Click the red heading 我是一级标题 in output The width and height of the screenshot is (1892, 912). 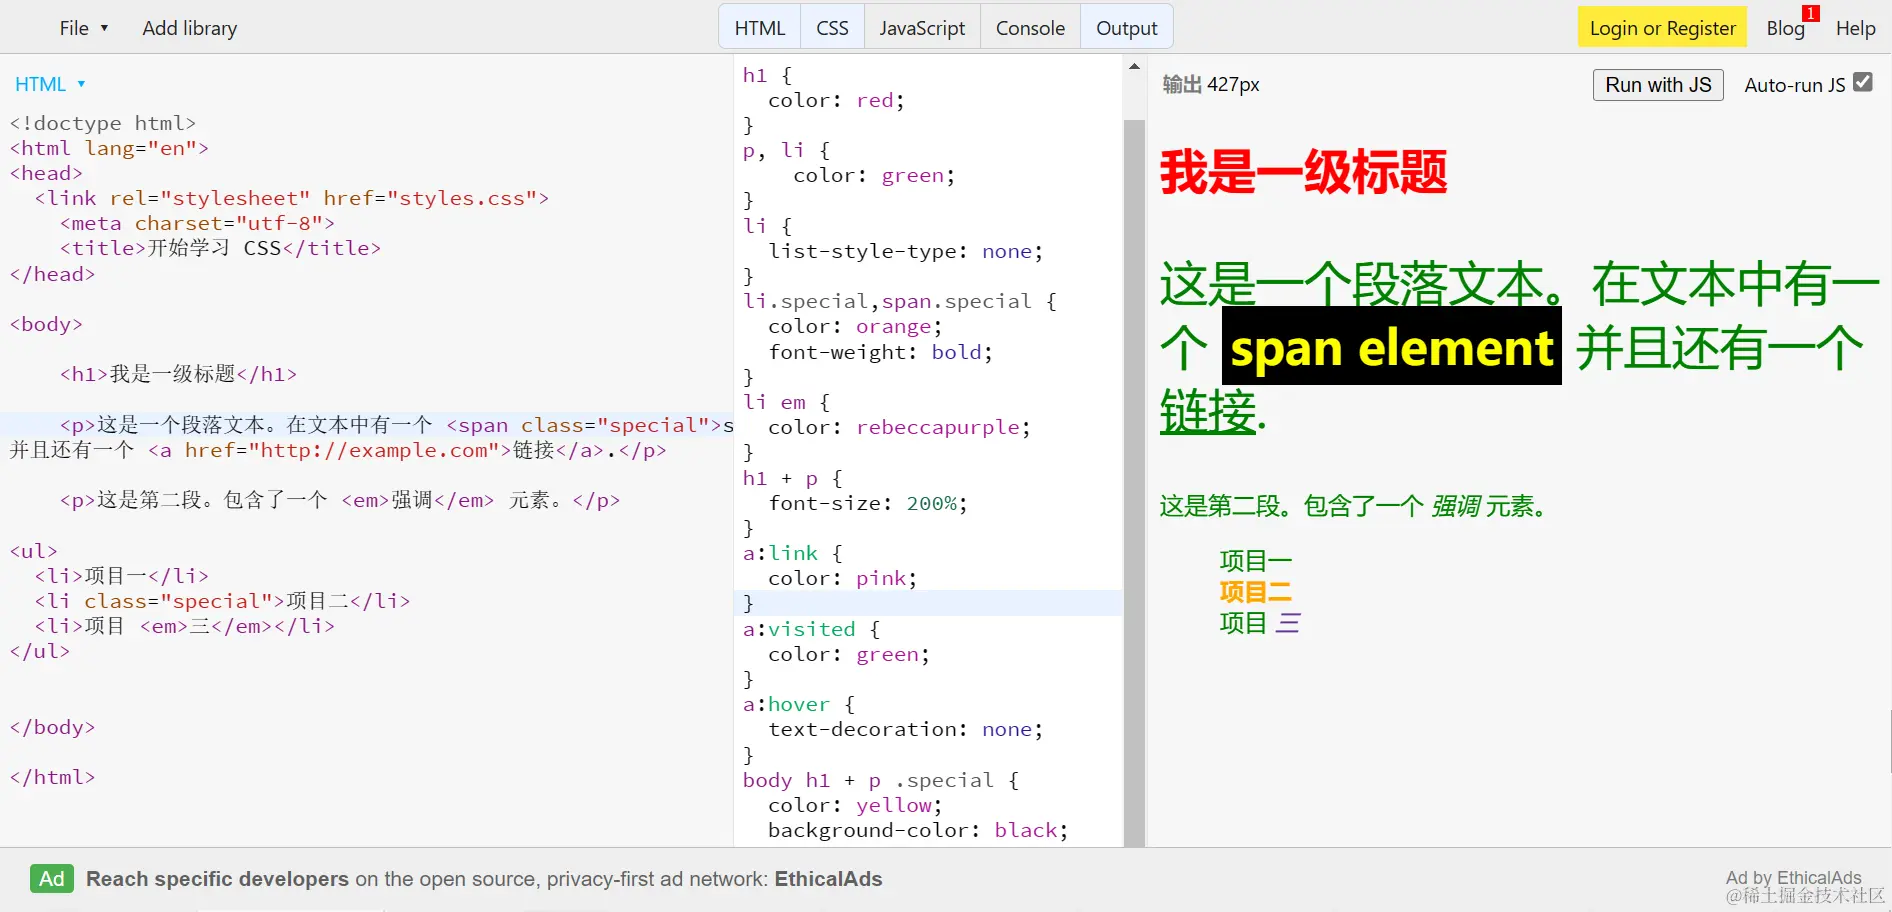click(1303, 172)
